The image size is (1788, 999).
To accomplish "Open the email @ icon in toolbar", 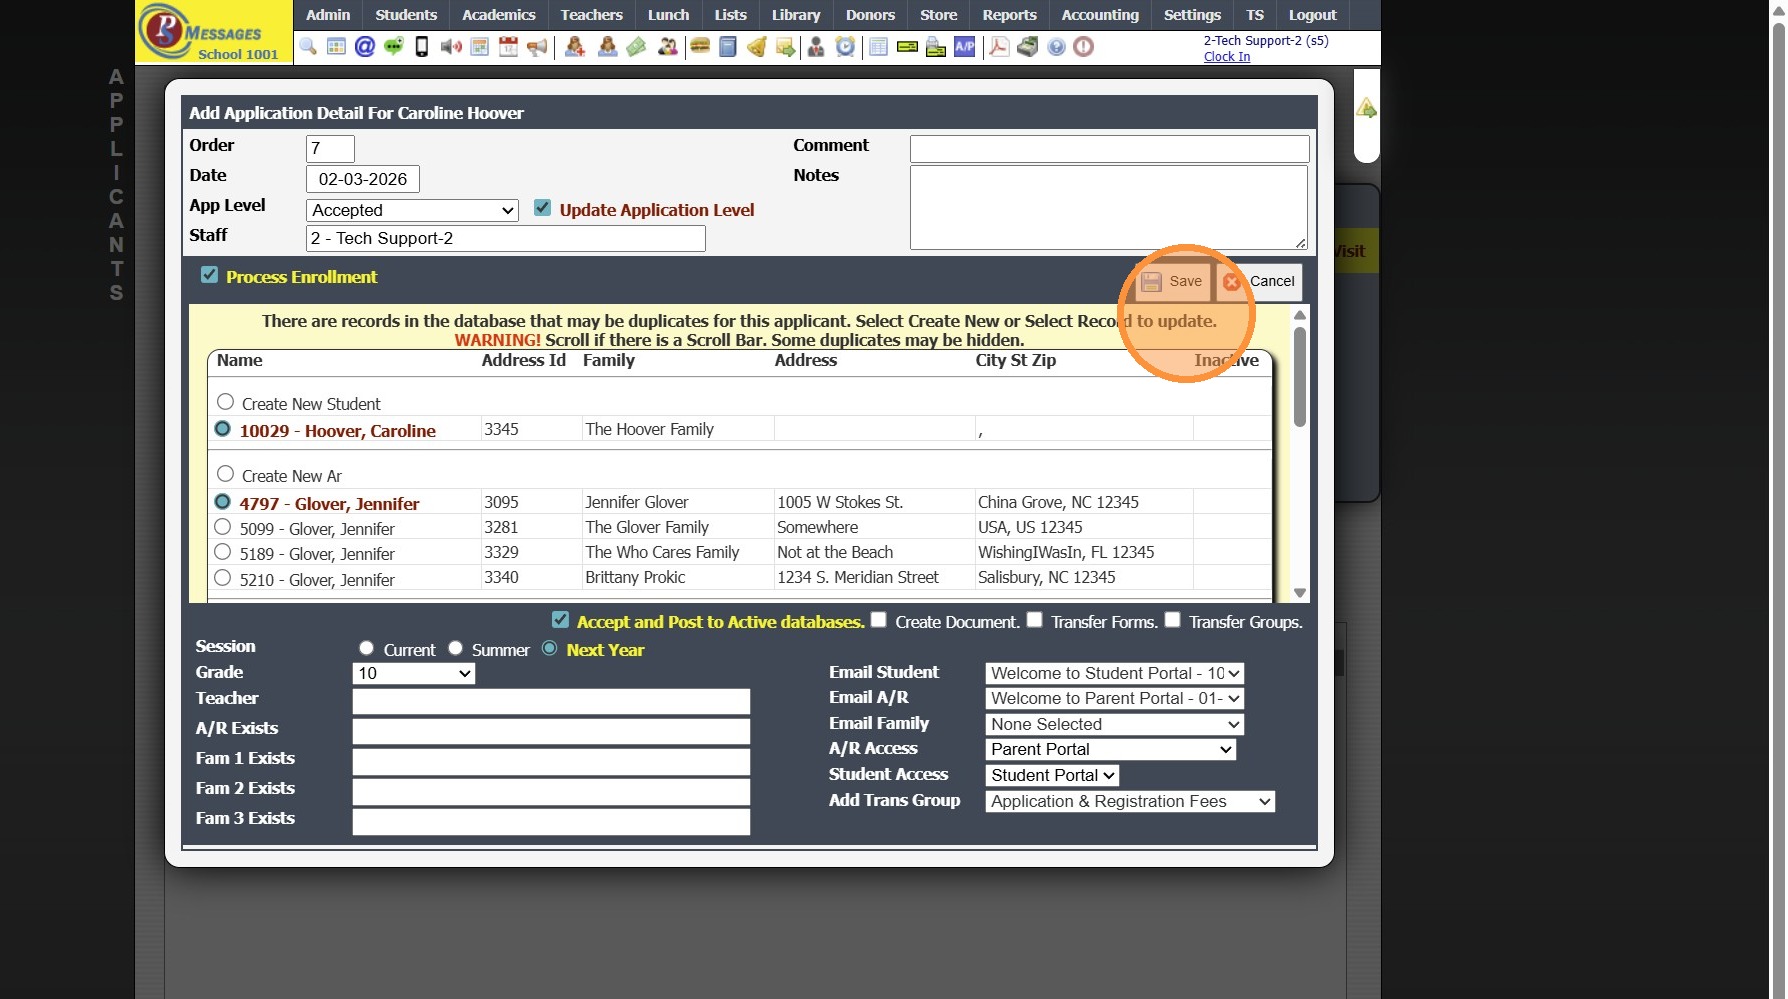I will click(x=365, y=47).
